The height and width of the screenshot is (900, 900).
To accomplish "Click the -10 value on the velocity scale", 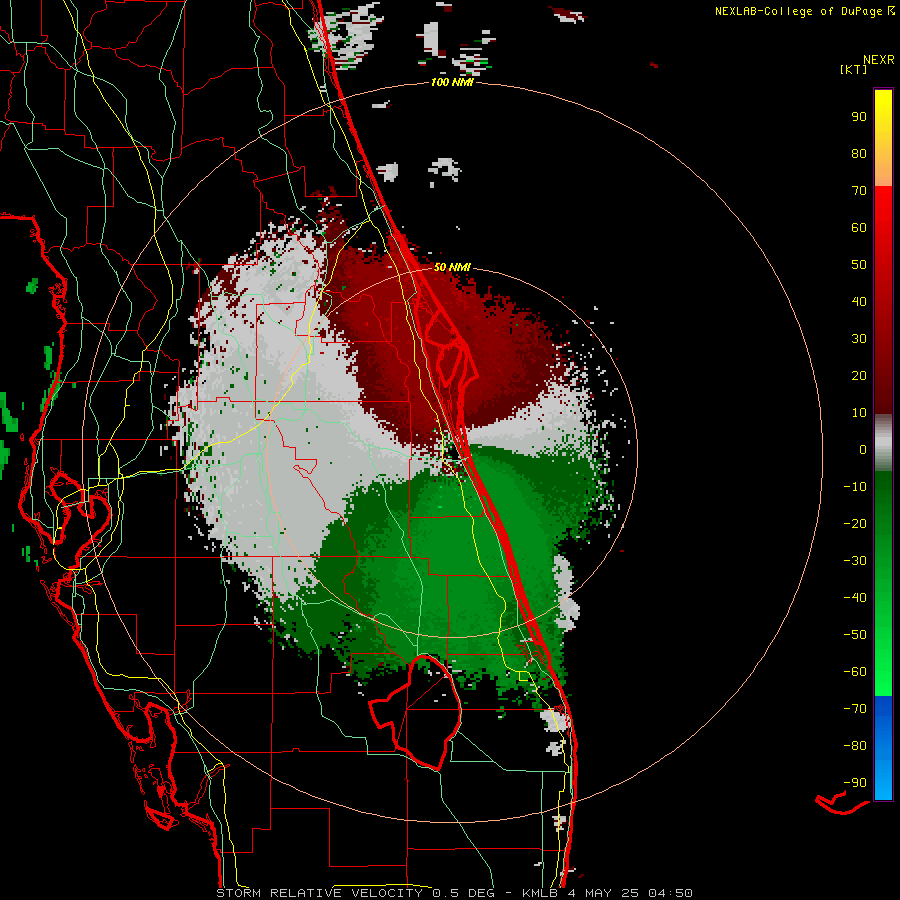I will (x=855, y=487).
